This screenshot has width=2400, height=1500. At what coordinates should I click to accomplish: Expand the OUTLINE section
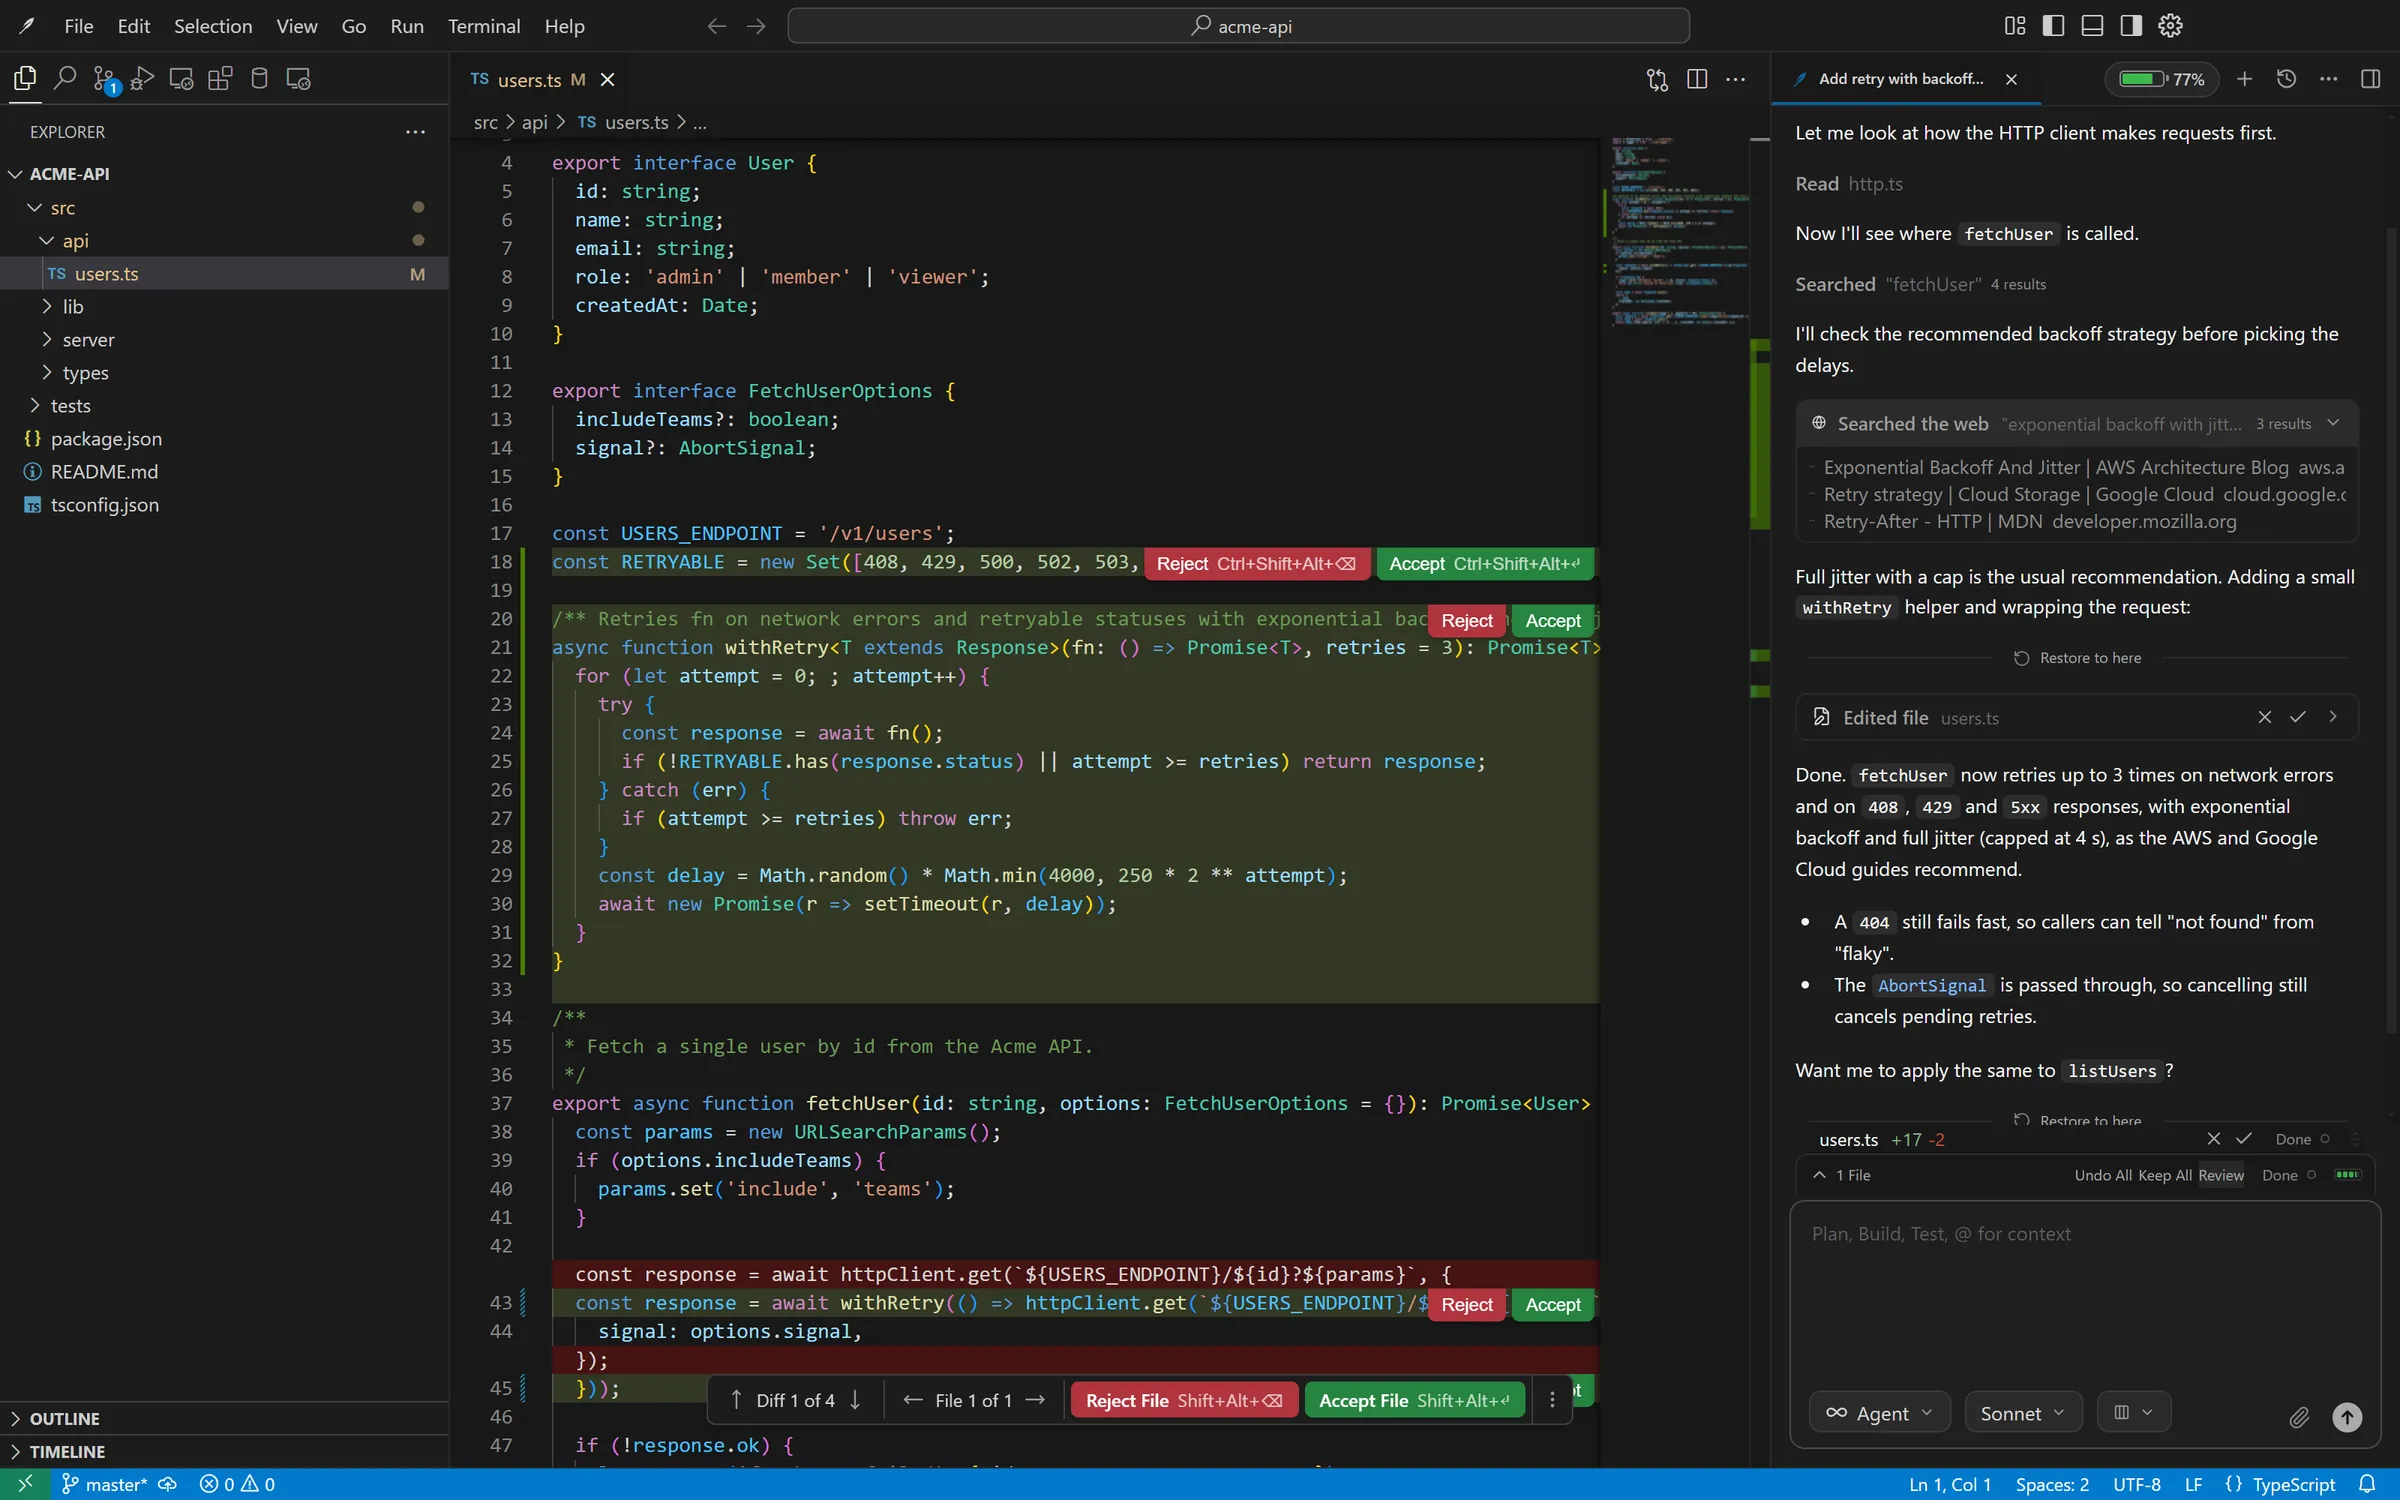point(224,1418)
